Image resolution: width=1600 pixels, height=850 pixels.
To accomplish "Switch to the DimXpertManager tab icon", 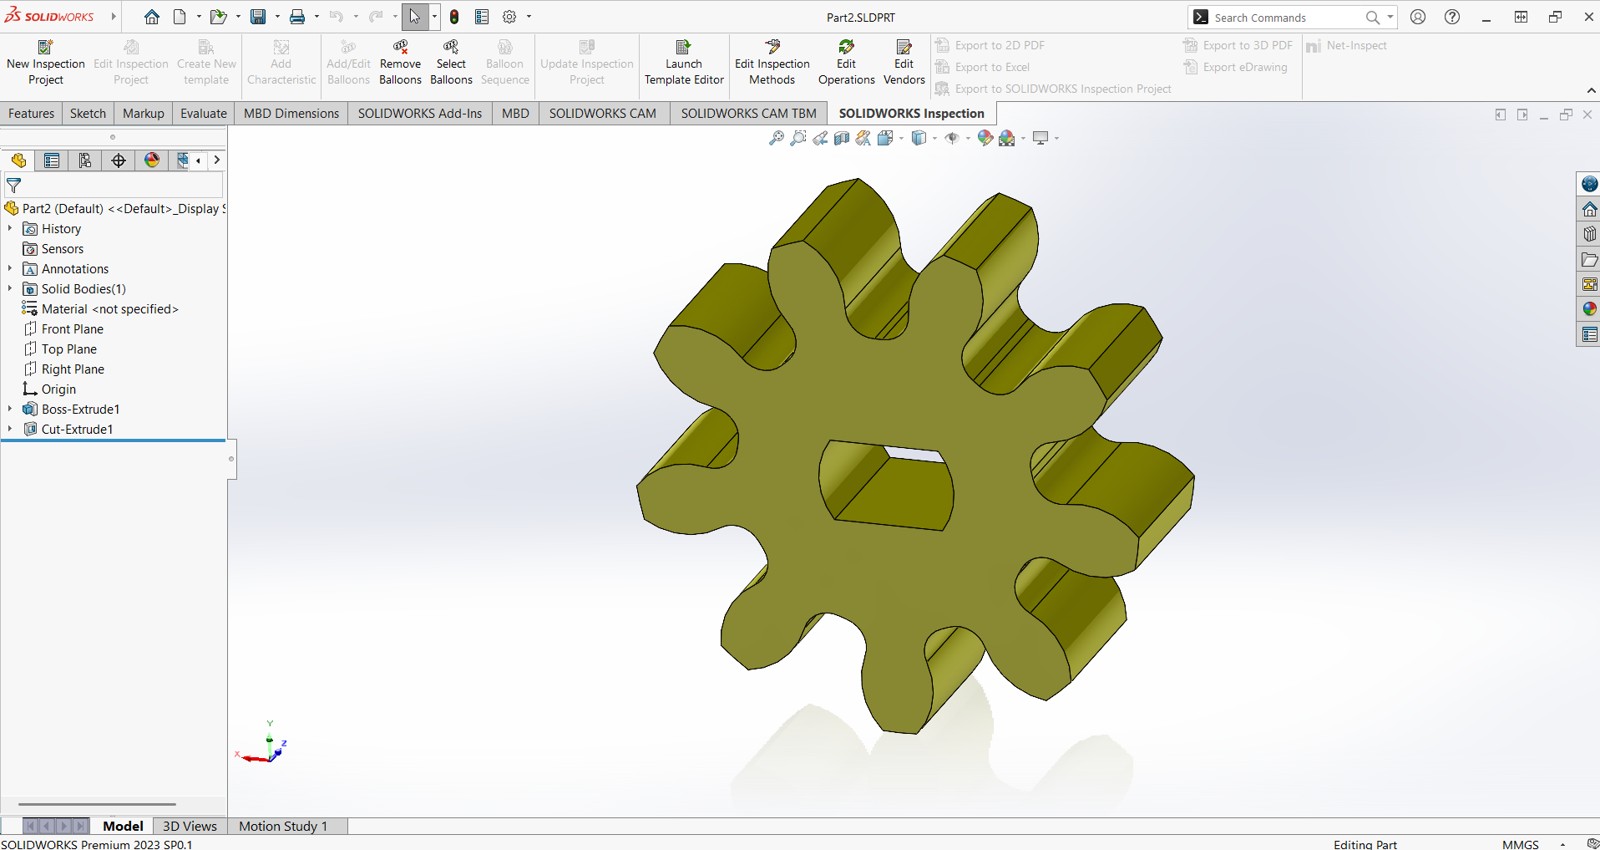I will (x=118, y=160).
